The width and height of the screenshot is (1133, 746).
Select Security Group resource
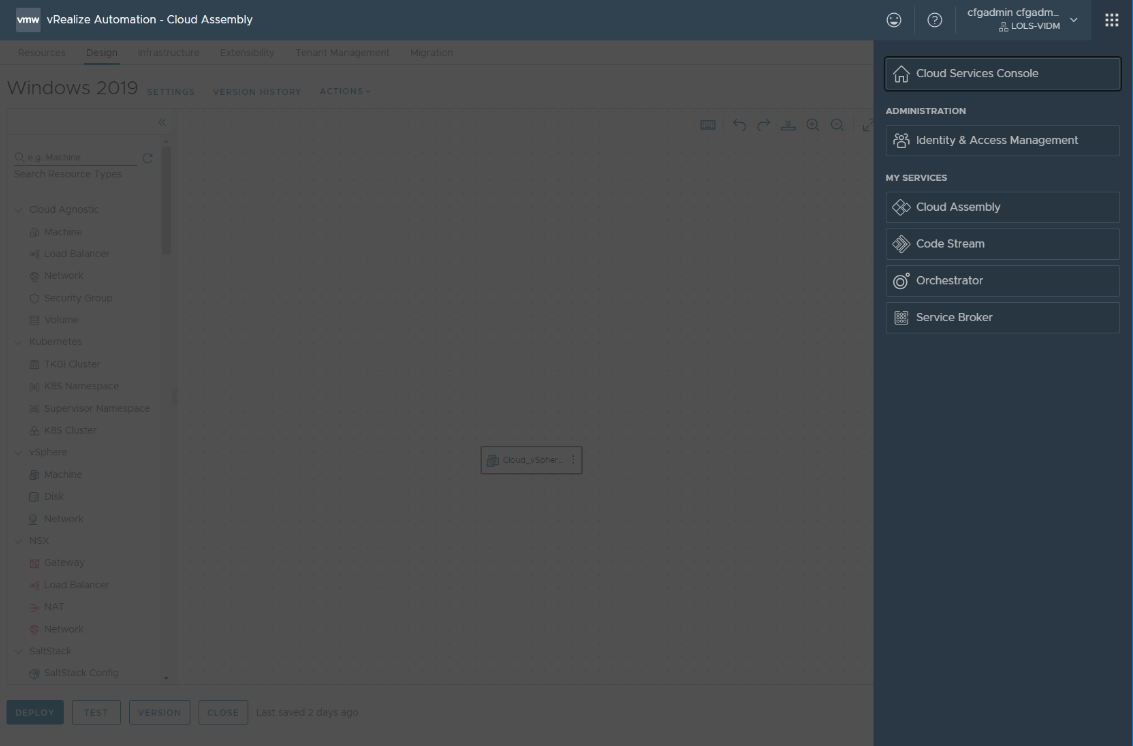coord(70,298)
